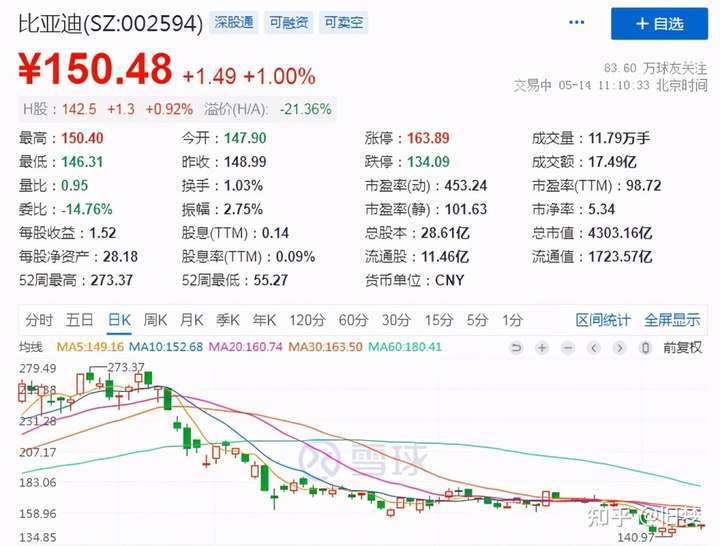Click the 均线 moving average label

[31, 347]
